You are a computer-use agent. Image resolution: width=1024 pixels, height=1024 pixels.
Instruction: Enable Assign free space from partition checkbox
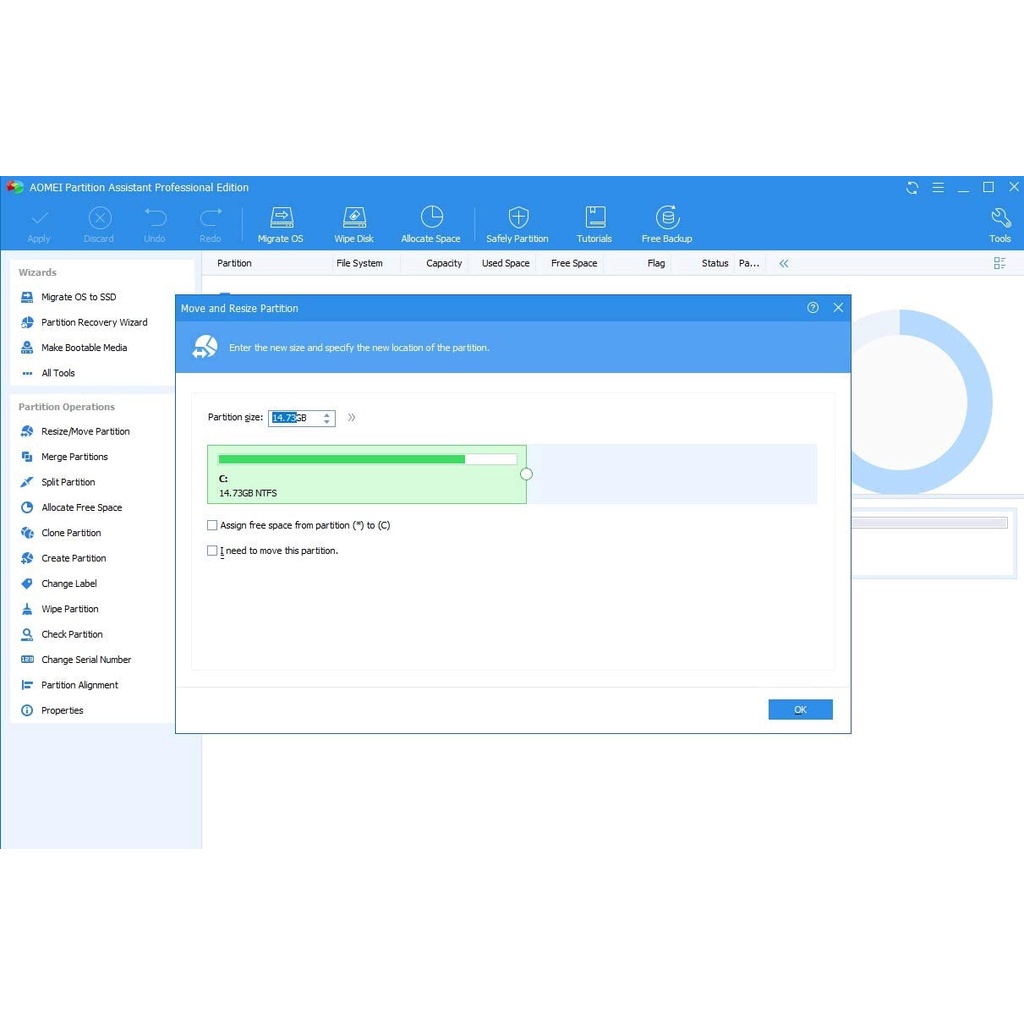212,525
